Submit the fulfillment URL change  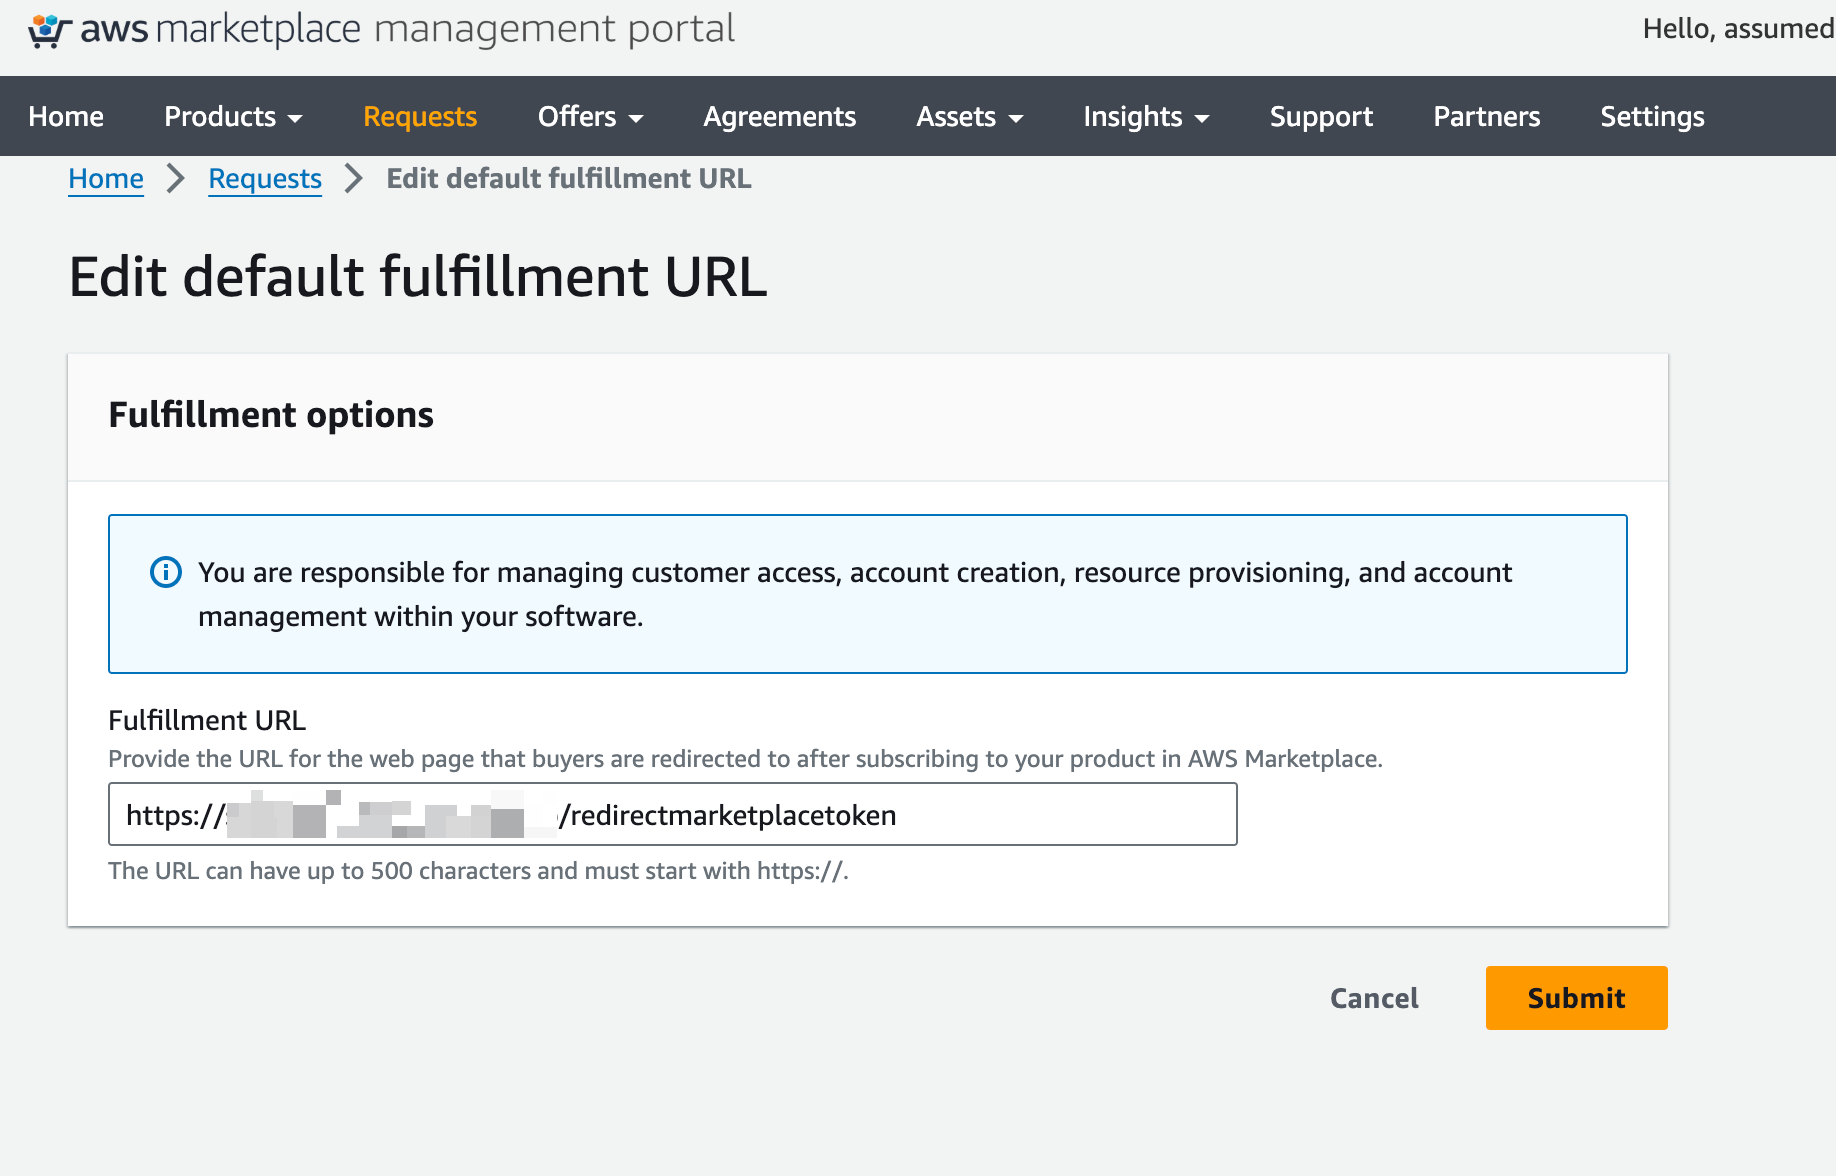click(x=1576, y=998)
